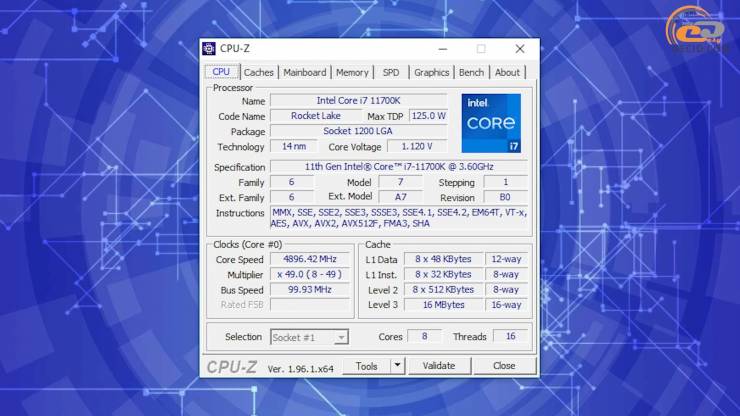Click the Model value 7

[x=400, y=182]
